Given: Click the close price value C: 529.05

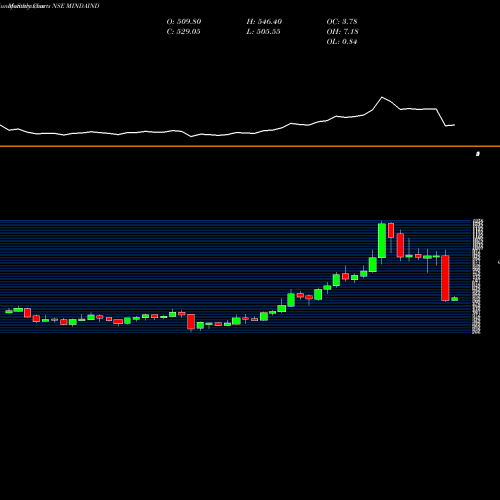Looking at the screenshot, I should 183,32.
